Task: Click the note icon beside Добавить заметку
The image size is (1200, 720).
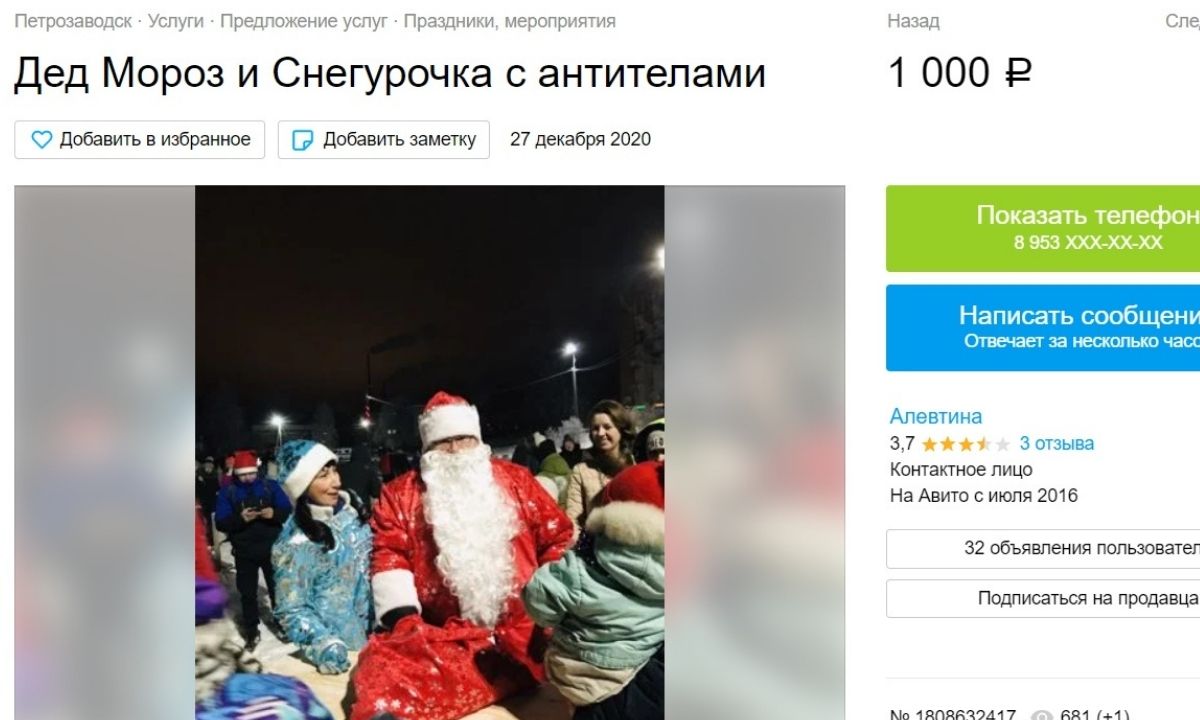Action: [302, 140]
